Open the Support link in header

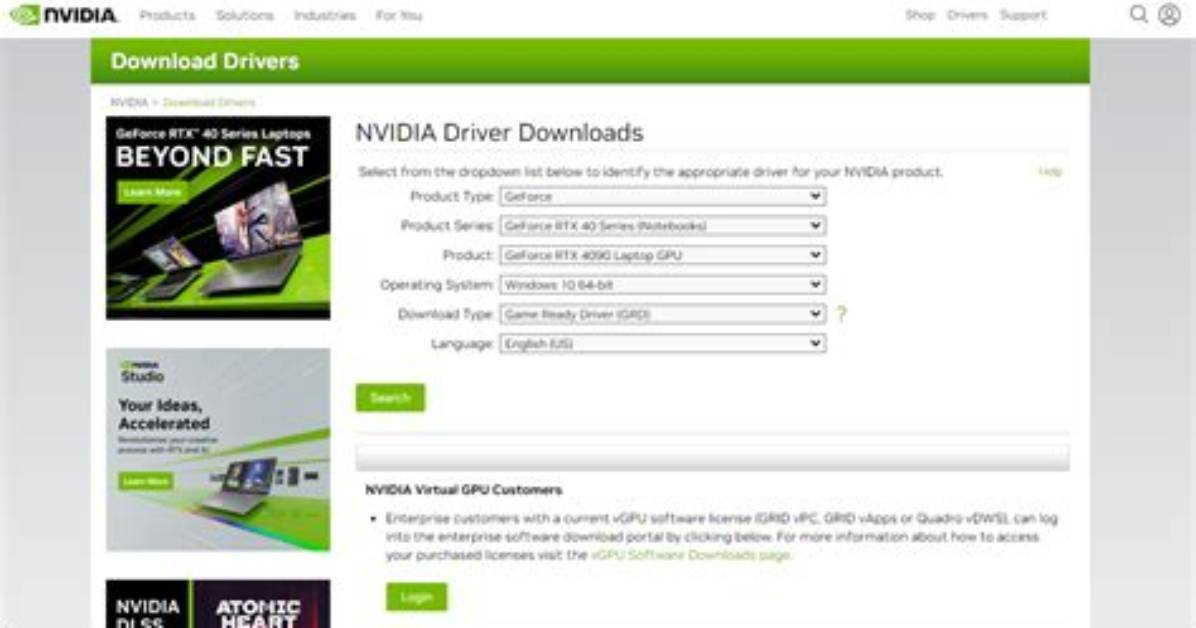(1023, 15)
